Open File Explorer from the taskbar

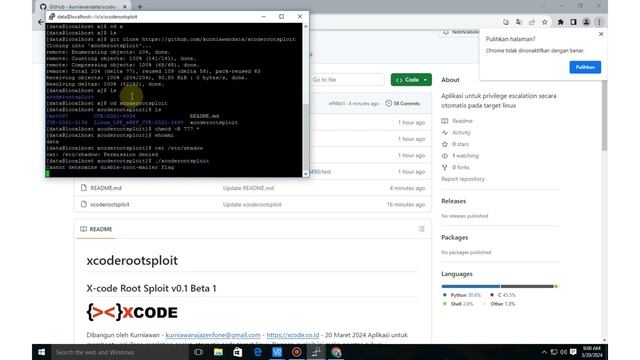point(218,352)
